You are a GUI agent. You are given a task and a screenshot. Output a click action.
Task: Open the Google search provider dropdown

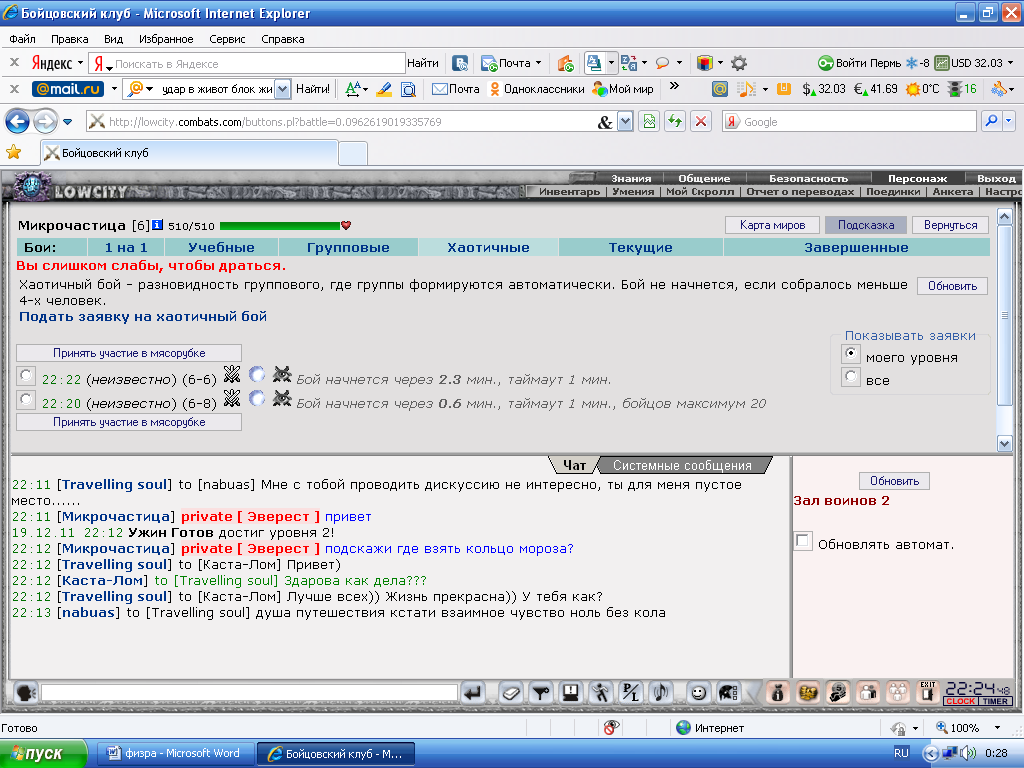(x=1008, y=121)
